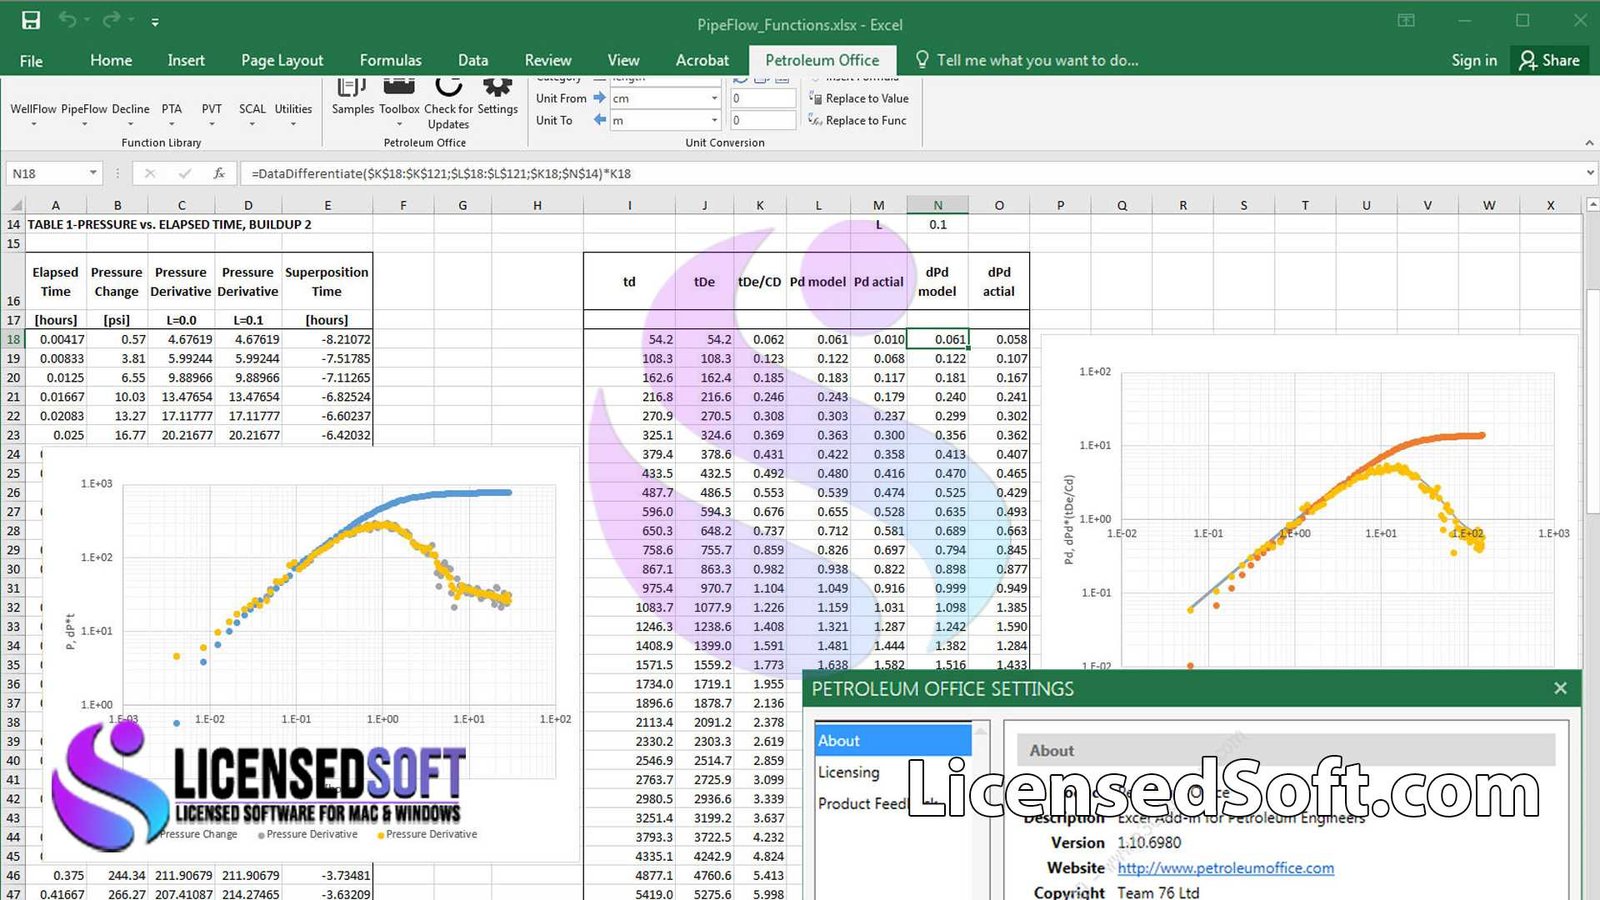Select the Petroleum Office ribbon tab
The image size is (1600, 900).
822,60
